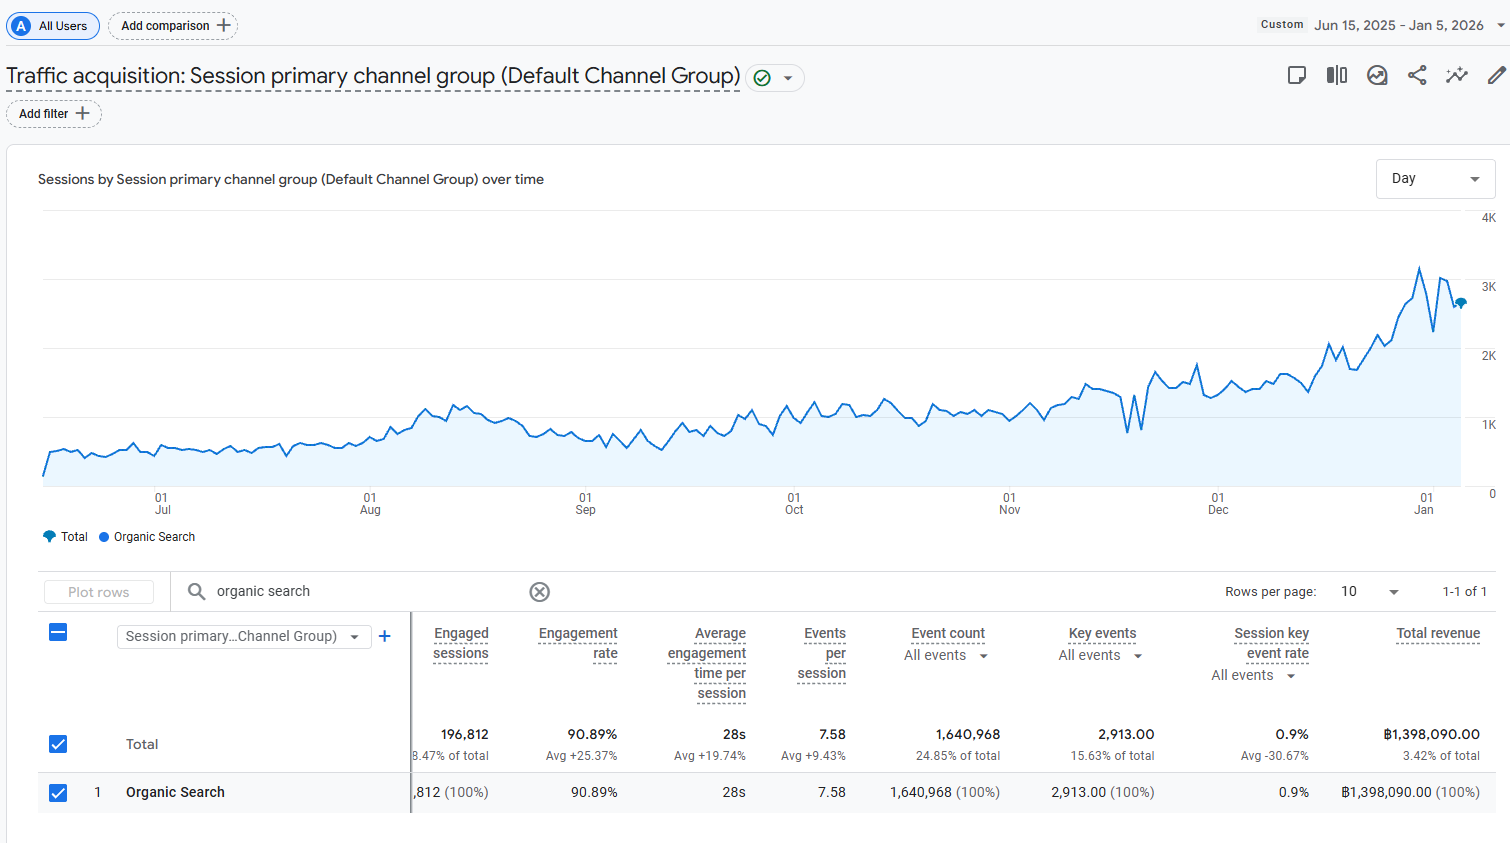Open the Insights sparkline icon
1510x843 pixels.
click(x=1457, y=75)
